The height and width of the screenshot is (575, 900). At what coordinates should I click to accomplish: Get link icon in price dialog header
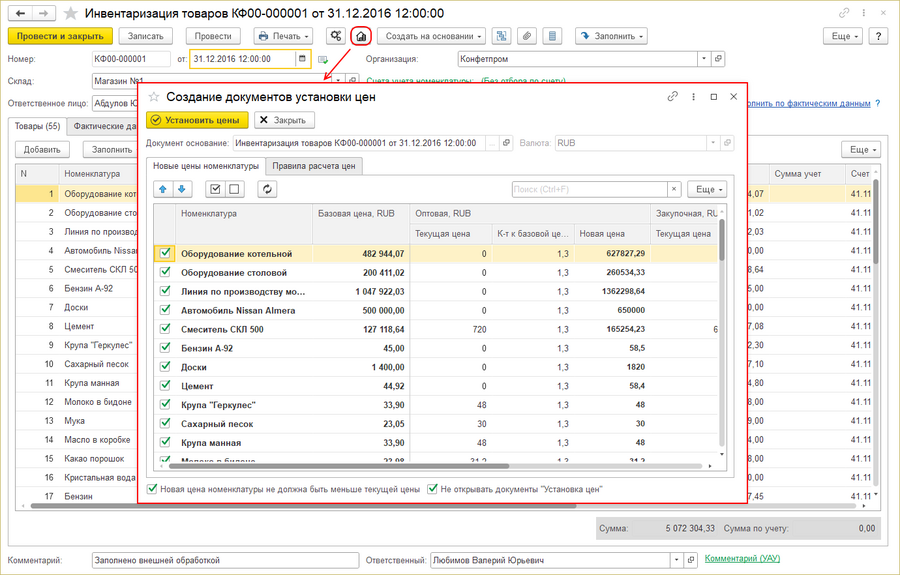point(673,97)
